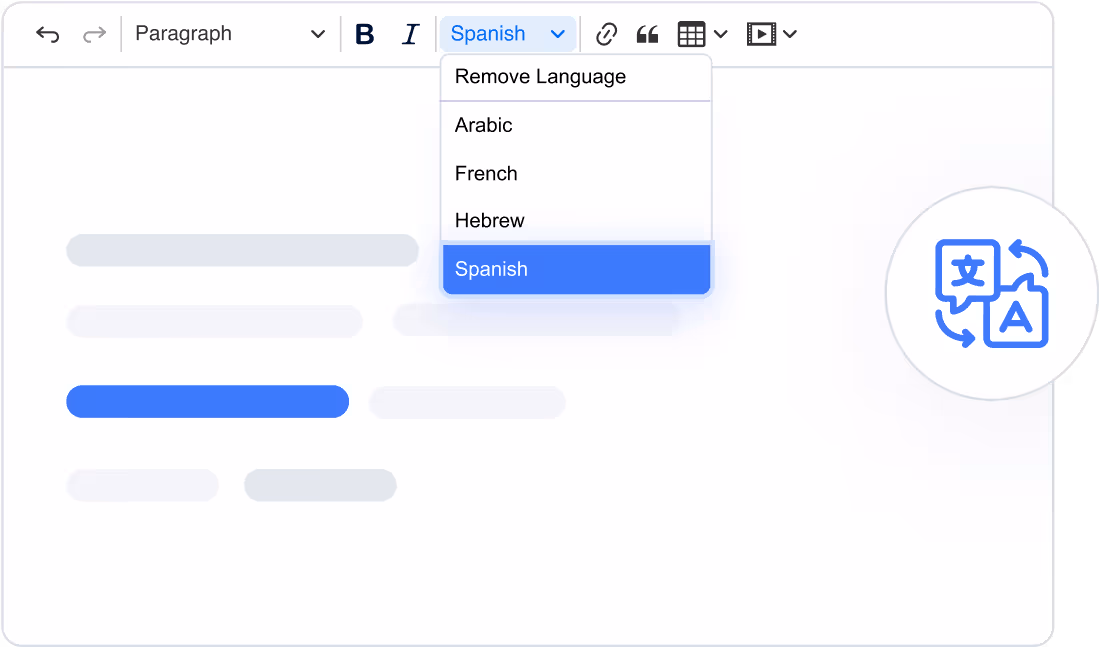Click the Redo arrow icon

94,34
